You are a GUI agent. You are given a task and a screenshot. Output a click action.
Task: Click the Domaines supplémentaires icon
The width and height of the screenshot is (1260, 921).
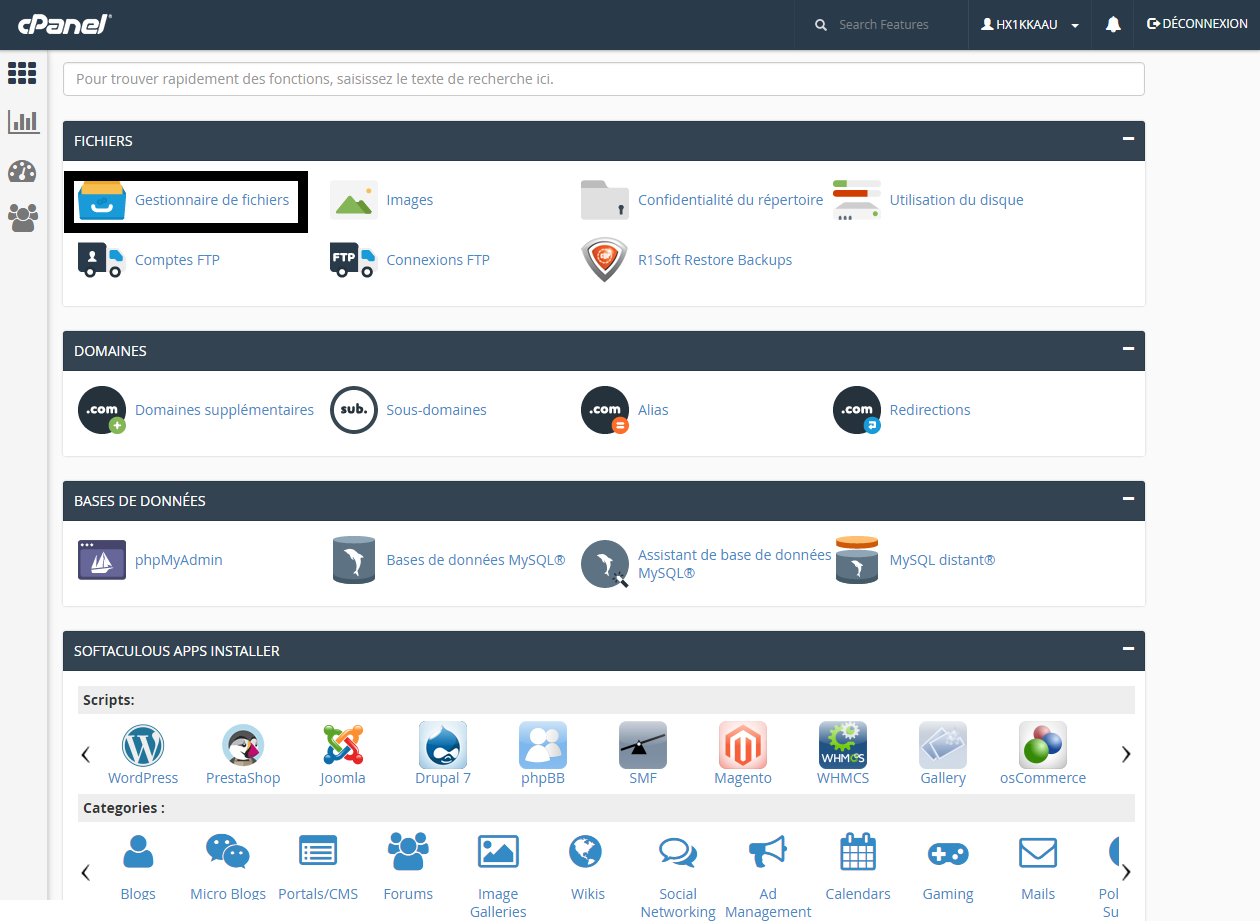pos(102,410)
